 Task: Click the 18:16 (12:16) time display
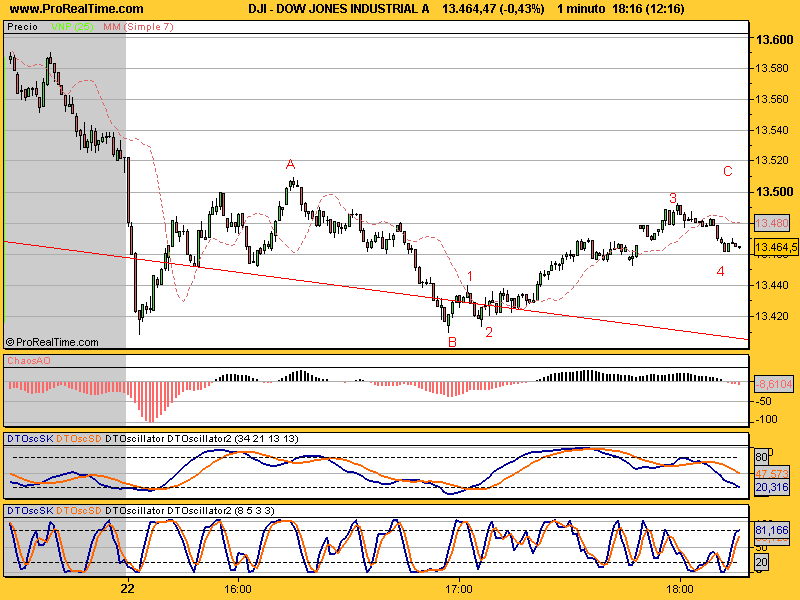coord(648,9)
